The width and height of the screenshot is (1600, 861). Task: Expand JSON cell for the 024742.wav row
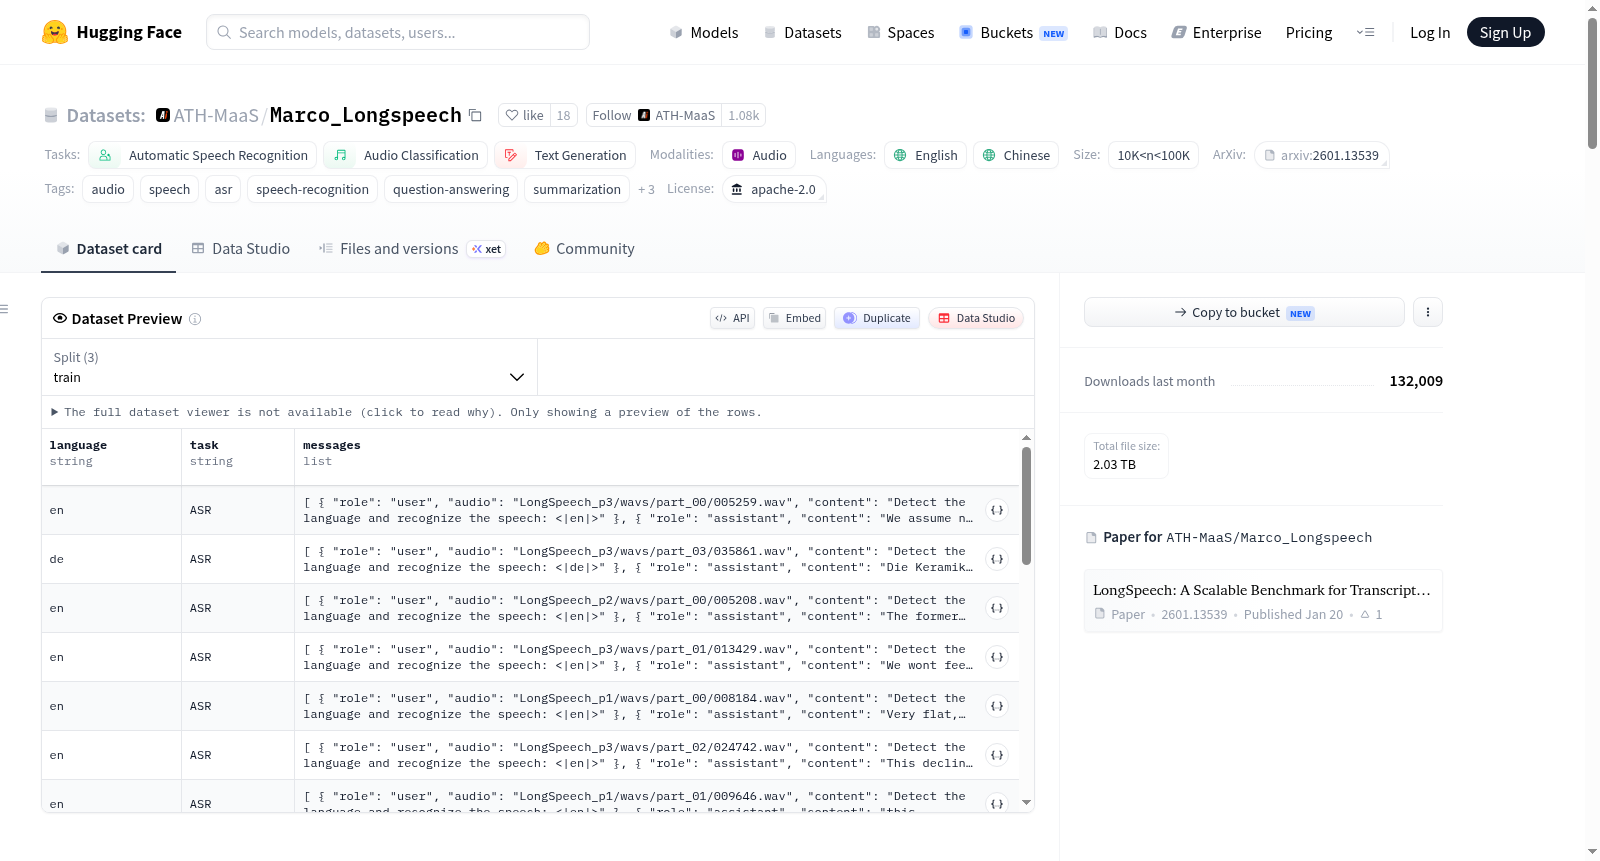point(997,755)
